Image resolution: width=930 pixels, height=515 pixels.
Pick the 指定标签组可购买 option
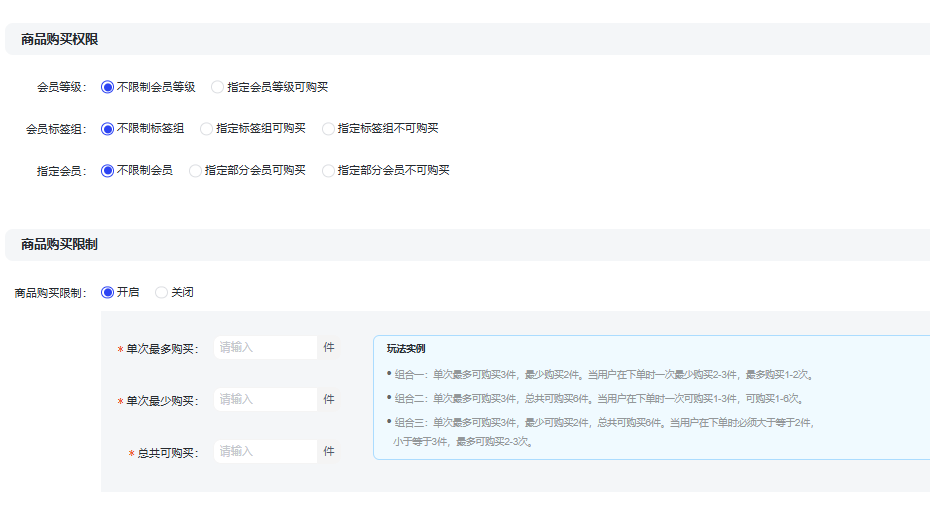click(207, 128)
